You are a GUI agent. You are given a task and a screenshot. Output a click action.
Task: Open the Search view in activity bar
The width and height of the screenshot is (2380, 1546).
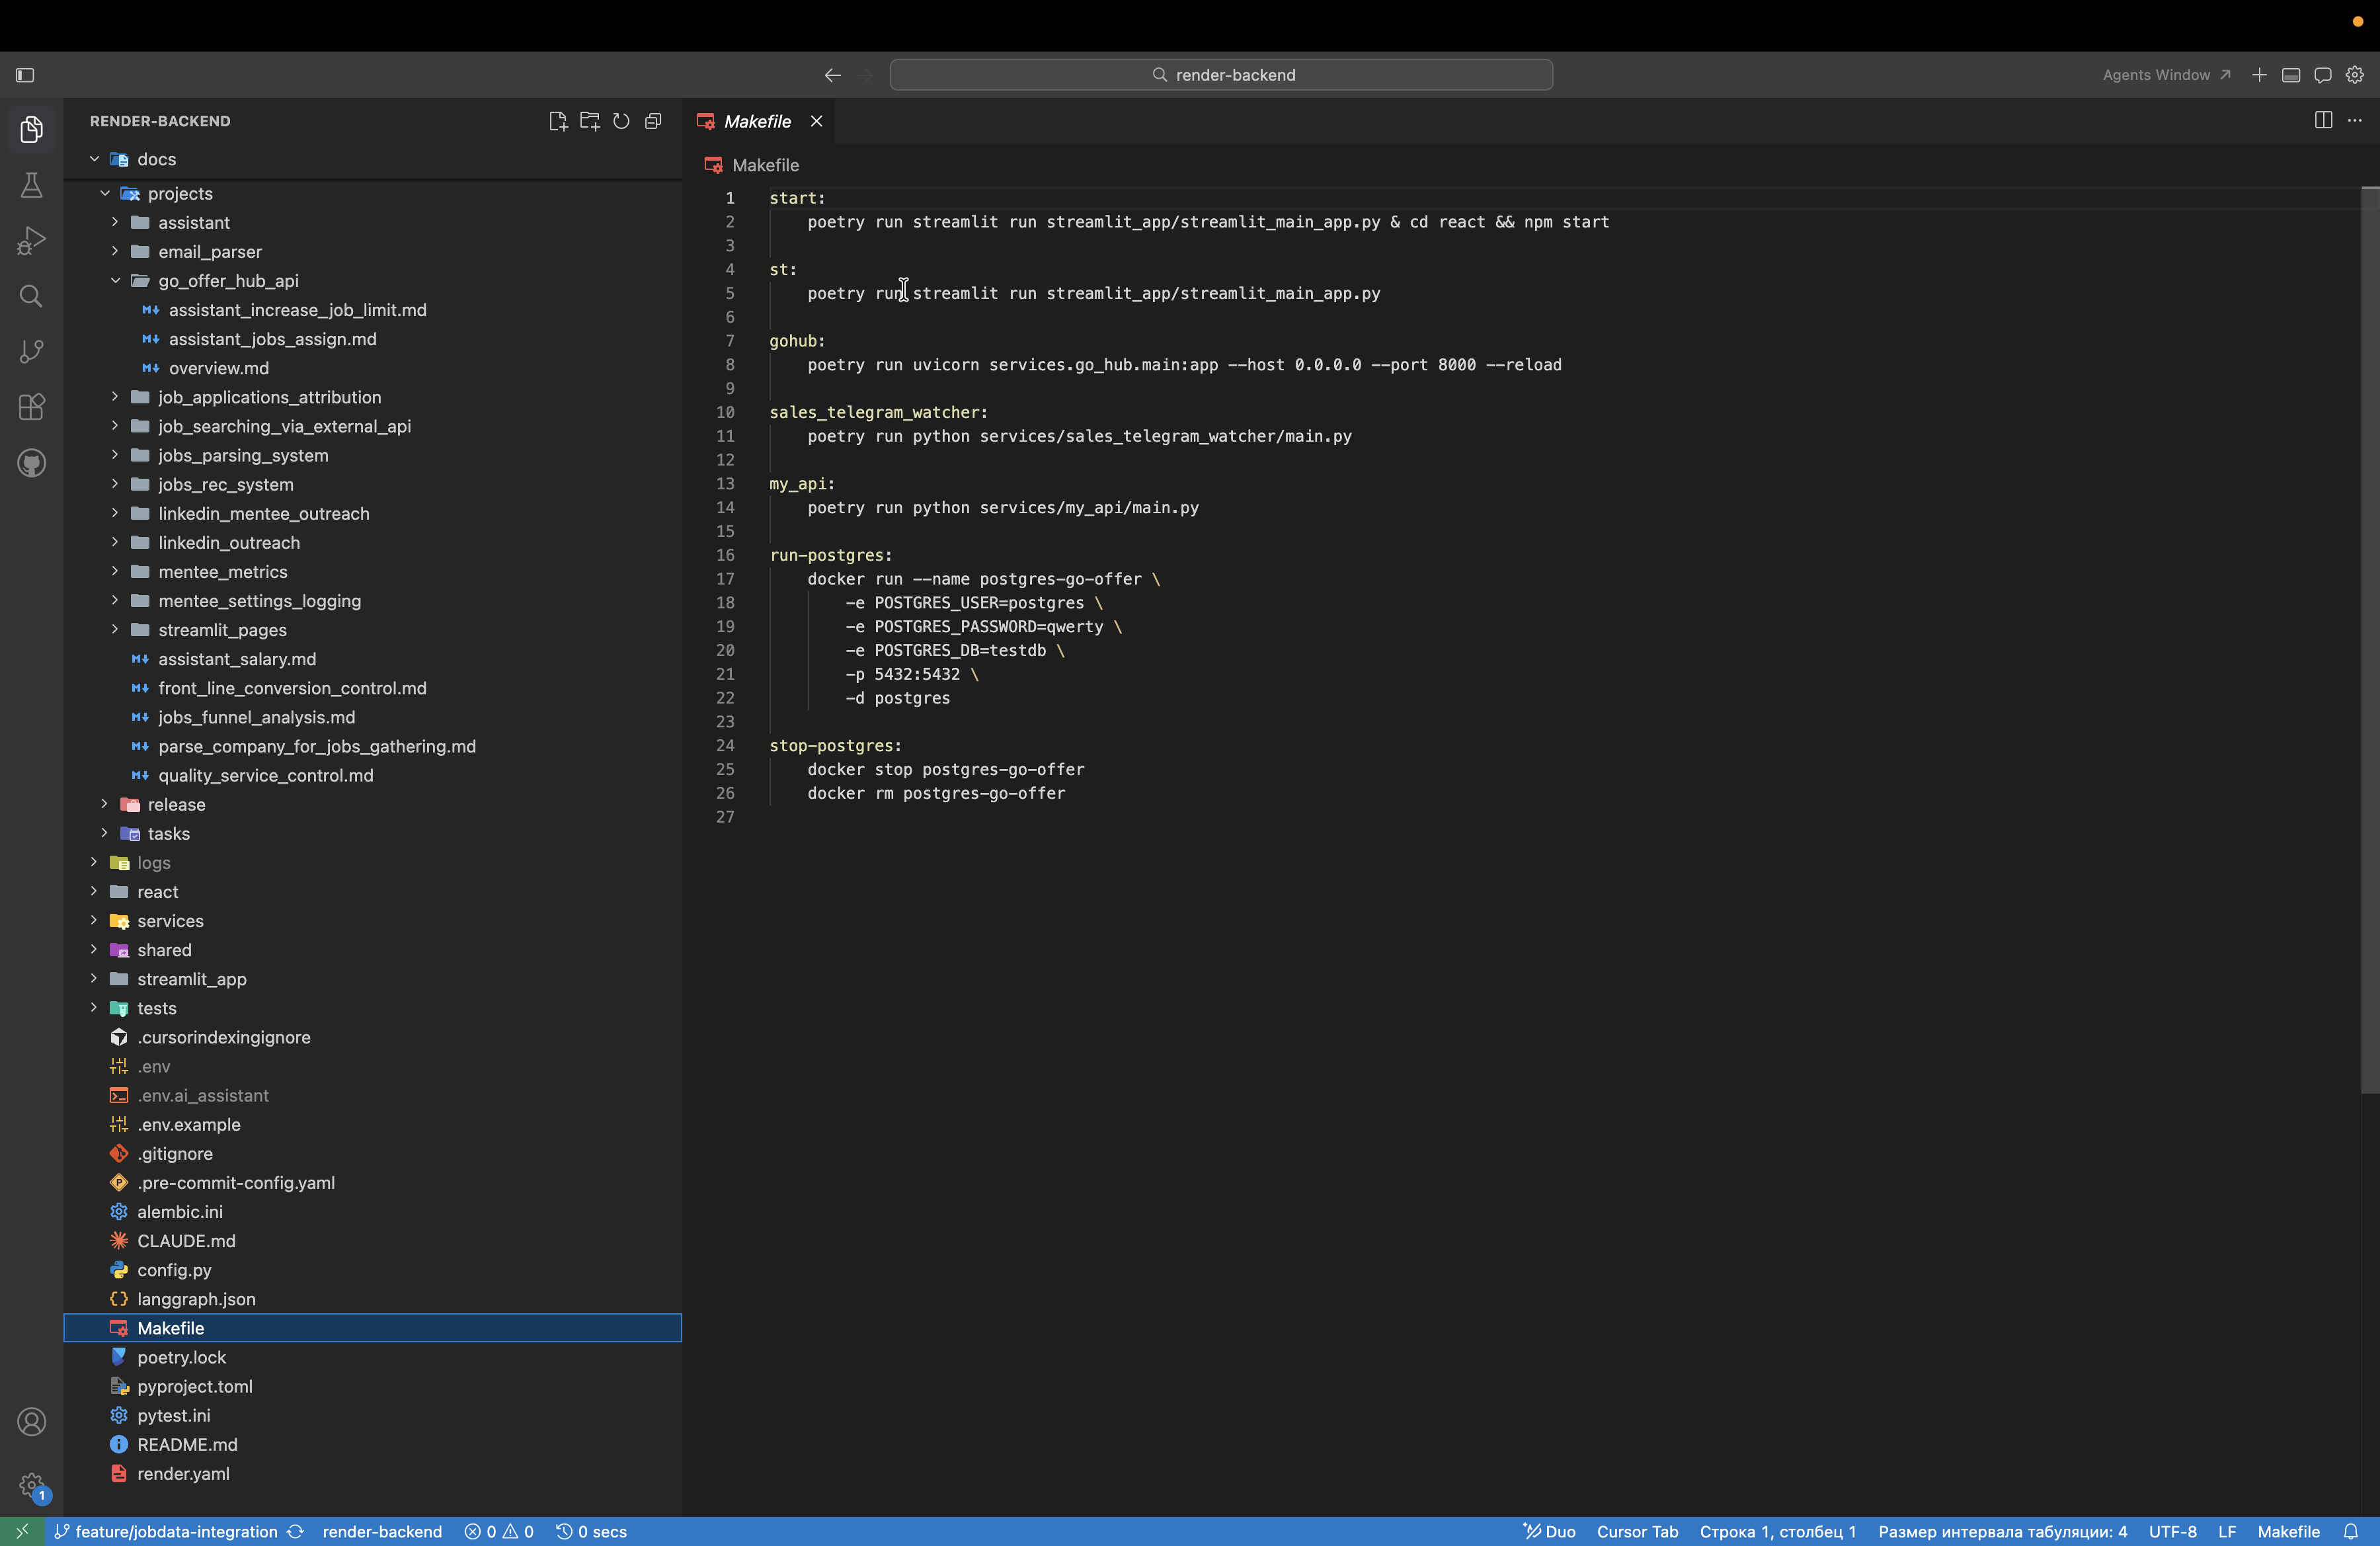[31, 296]
